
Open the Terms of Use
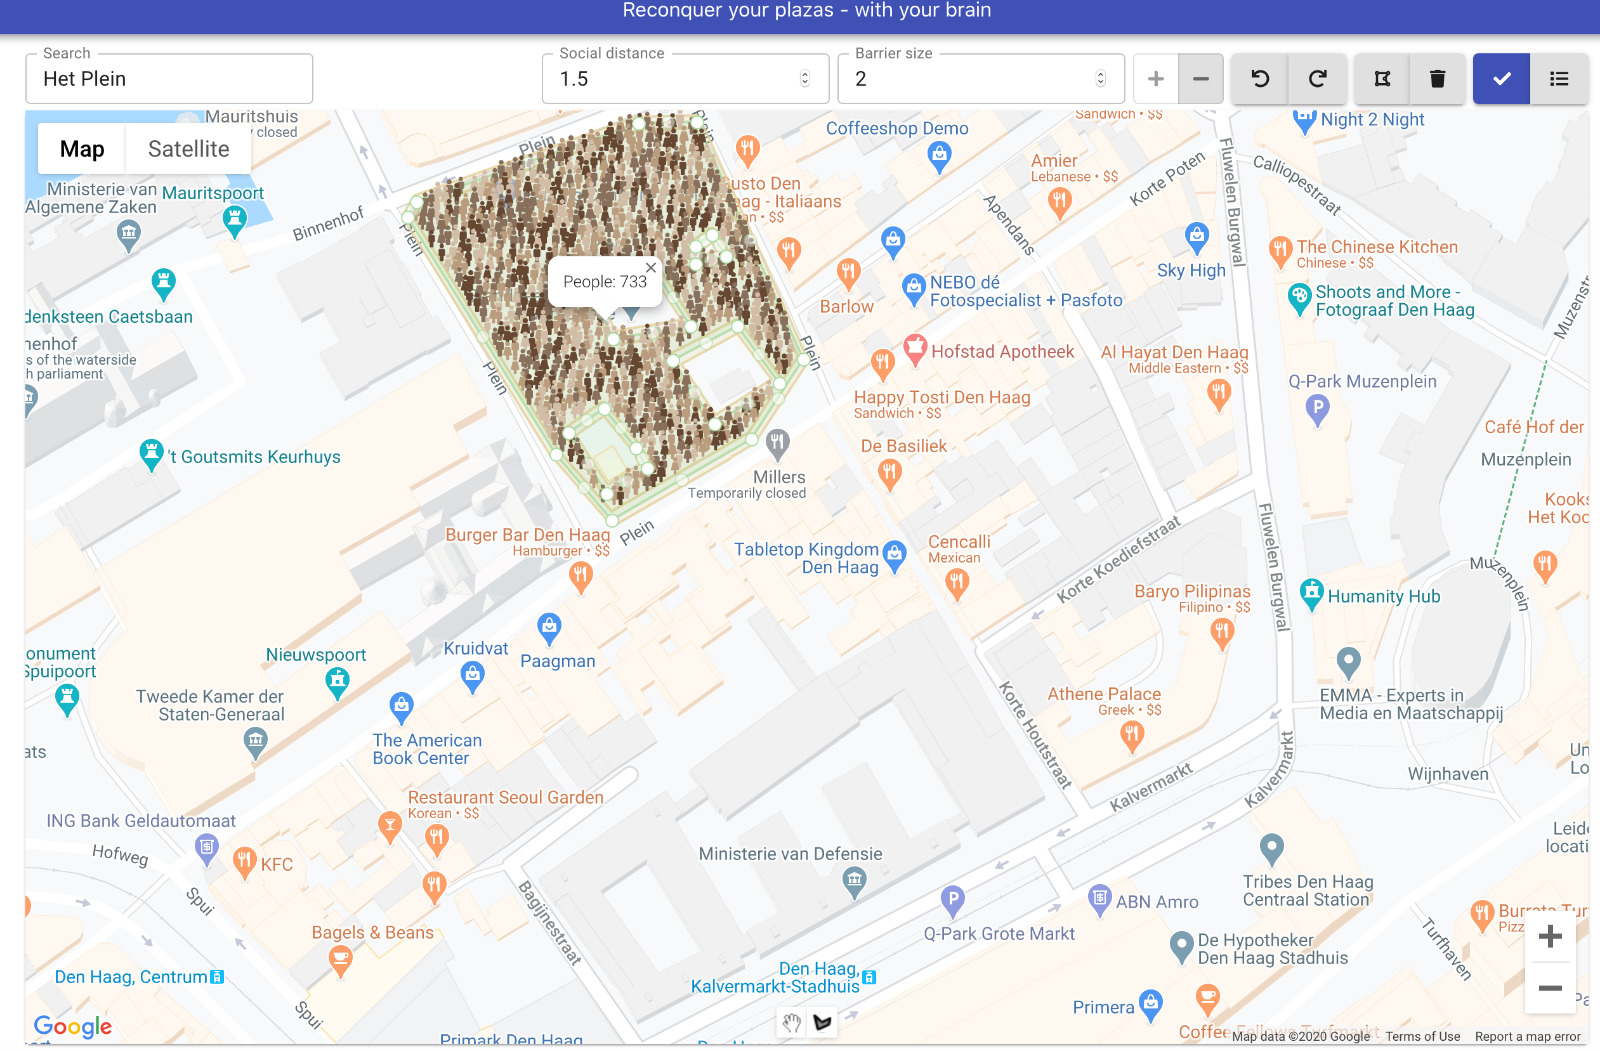click(x=1422, y=1036)
